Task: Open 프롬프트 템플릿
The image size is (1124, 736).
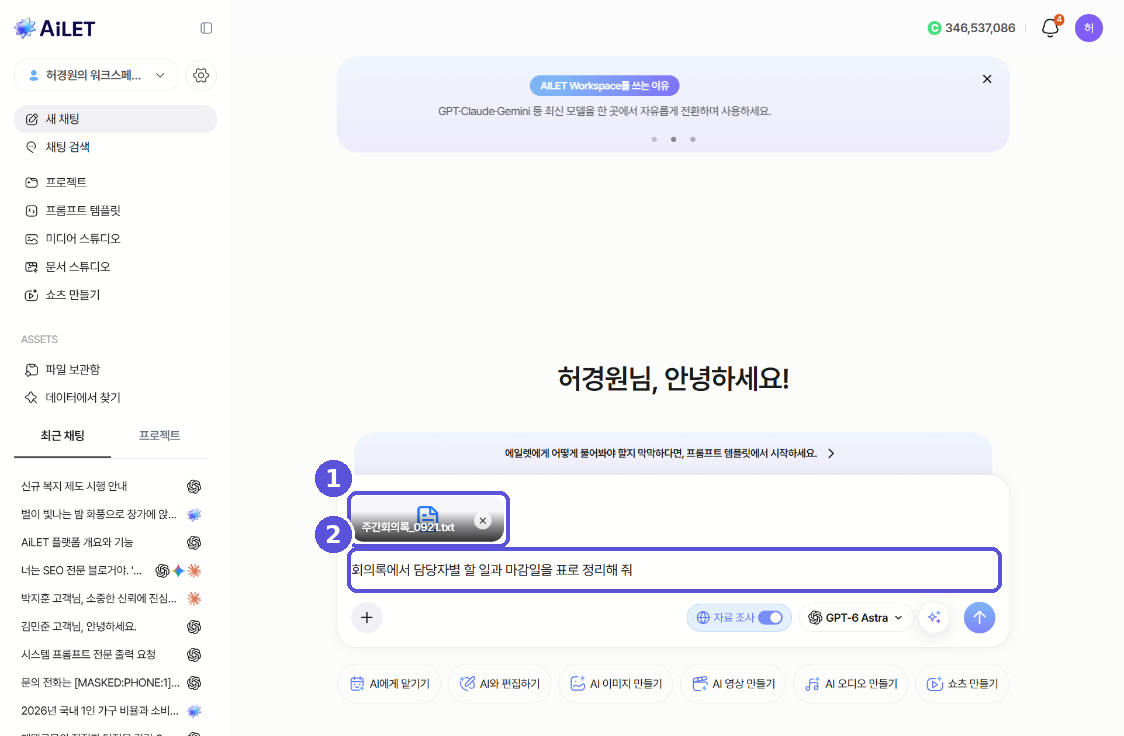Action: [115, 211]
